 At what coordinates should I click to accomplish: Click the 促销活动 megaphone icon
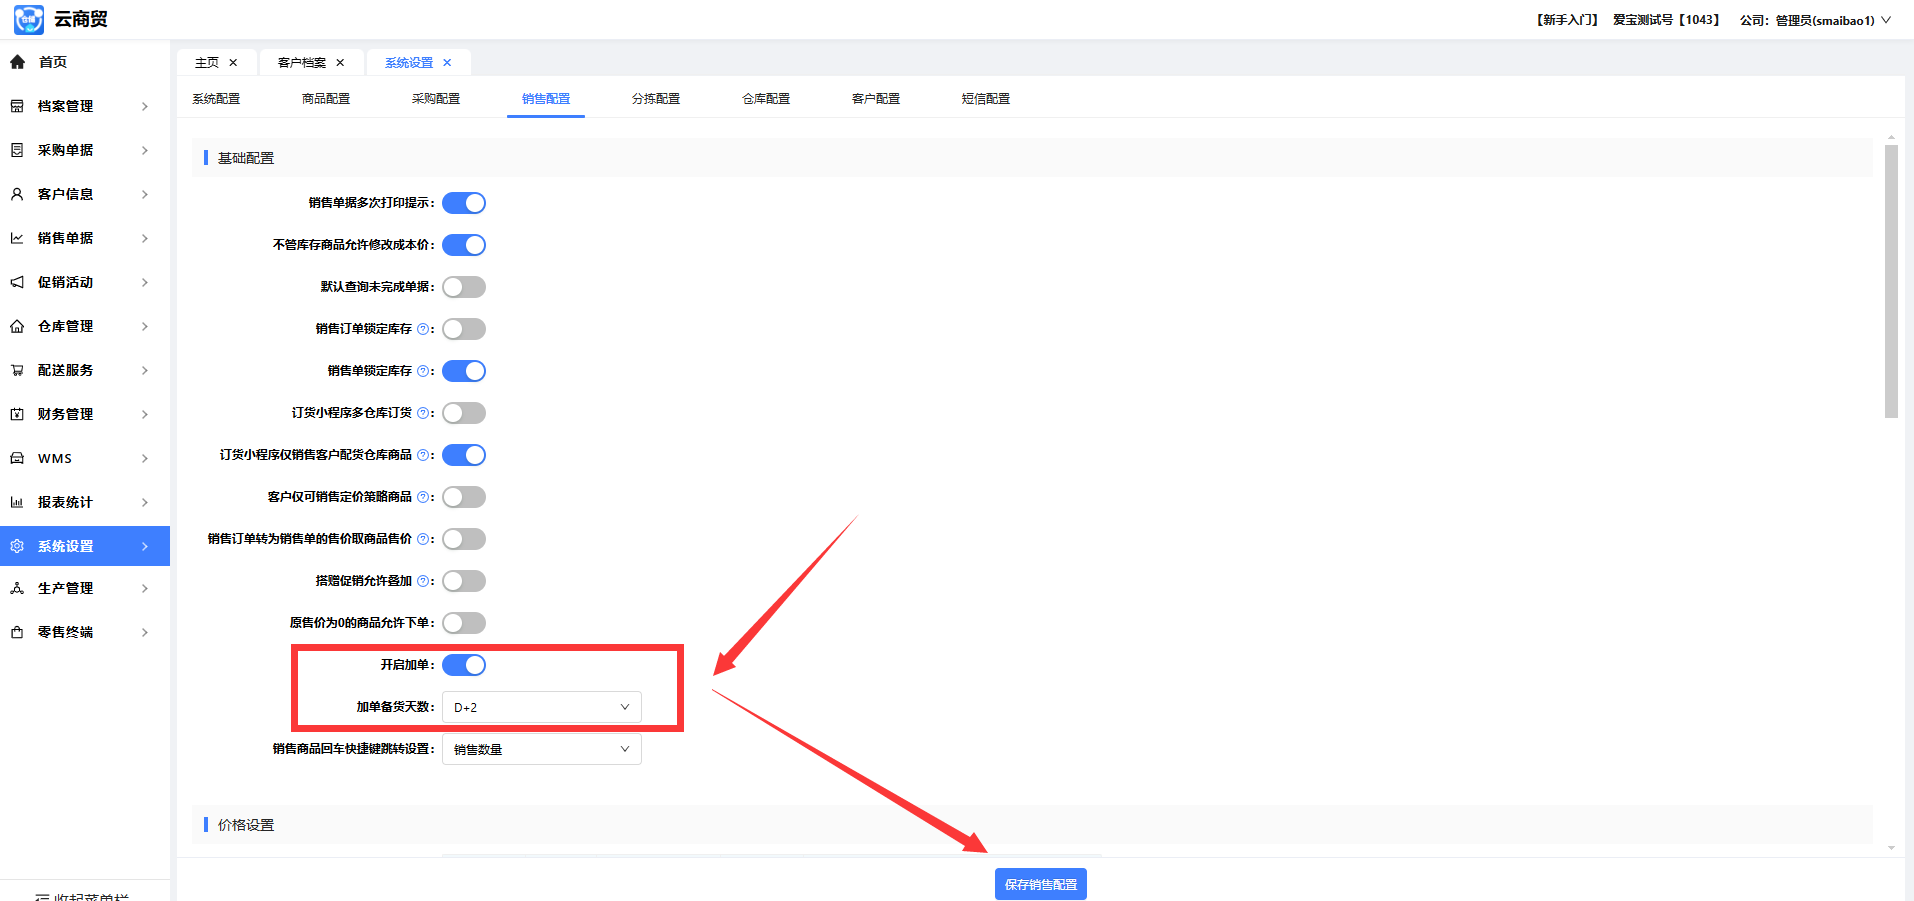tap(17, 282)
